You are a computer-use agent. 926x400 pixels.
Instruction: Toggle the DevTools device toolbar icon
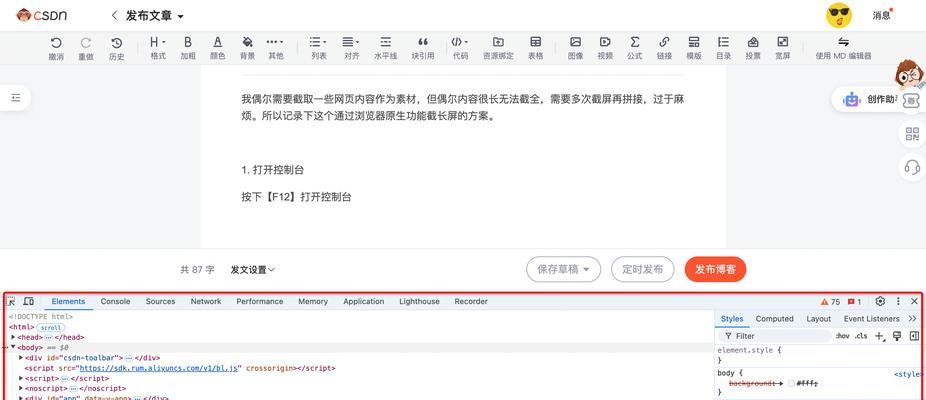[x=28, y=301]
